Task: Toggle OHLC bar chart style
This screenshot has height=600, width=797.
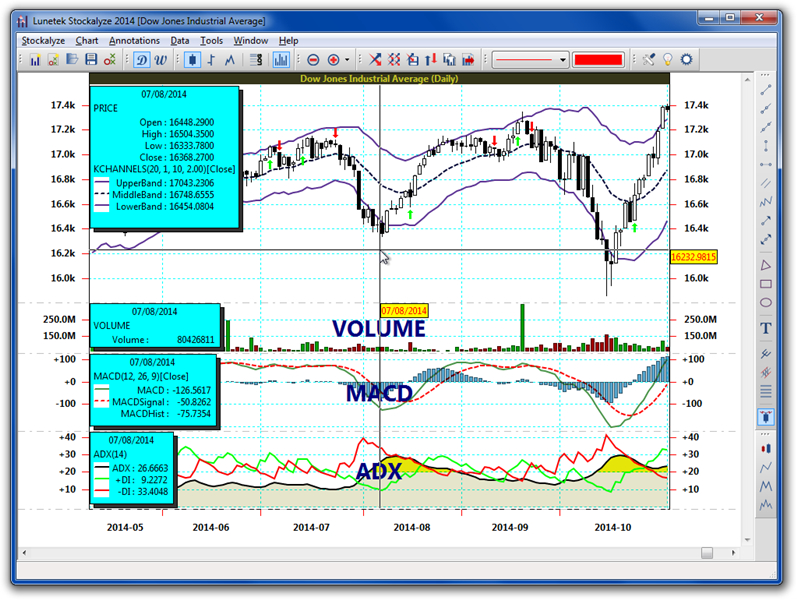Action: (211, 60)
